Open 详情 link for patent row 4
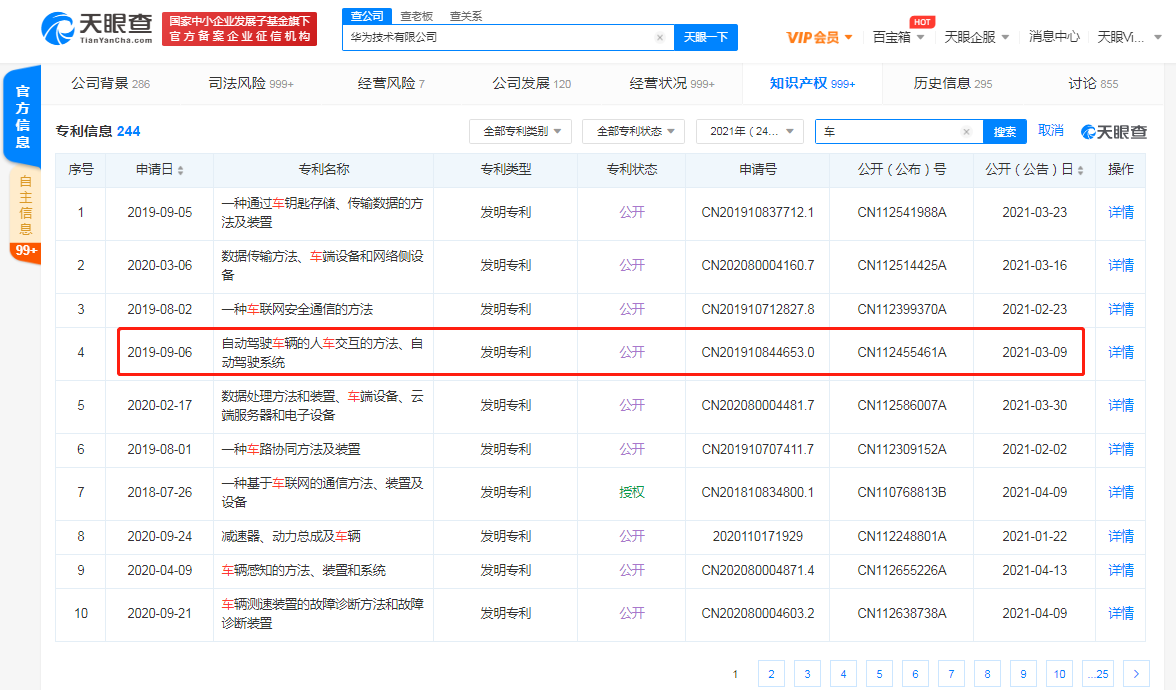Viewport: 1176px width, 690px height. pos(1121,352)
